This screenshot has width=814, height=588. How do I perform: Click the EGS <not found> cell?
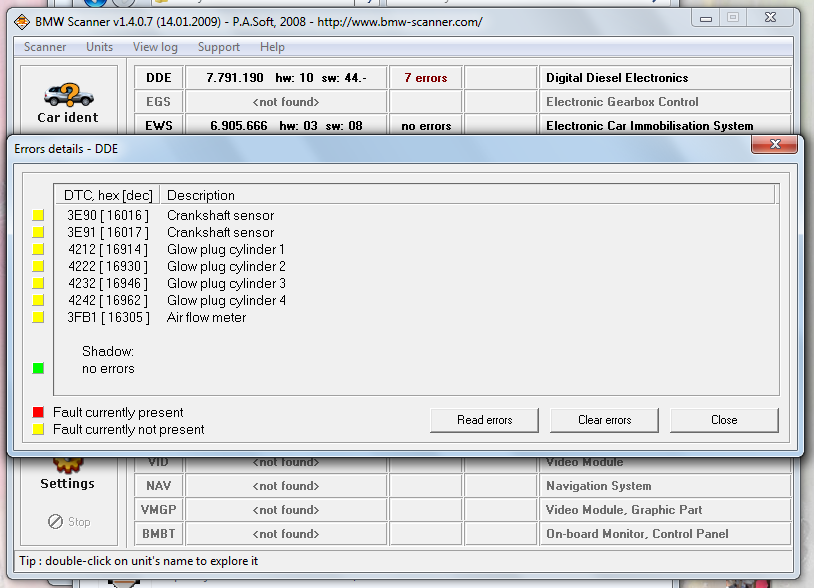click(x=286, y=102)
